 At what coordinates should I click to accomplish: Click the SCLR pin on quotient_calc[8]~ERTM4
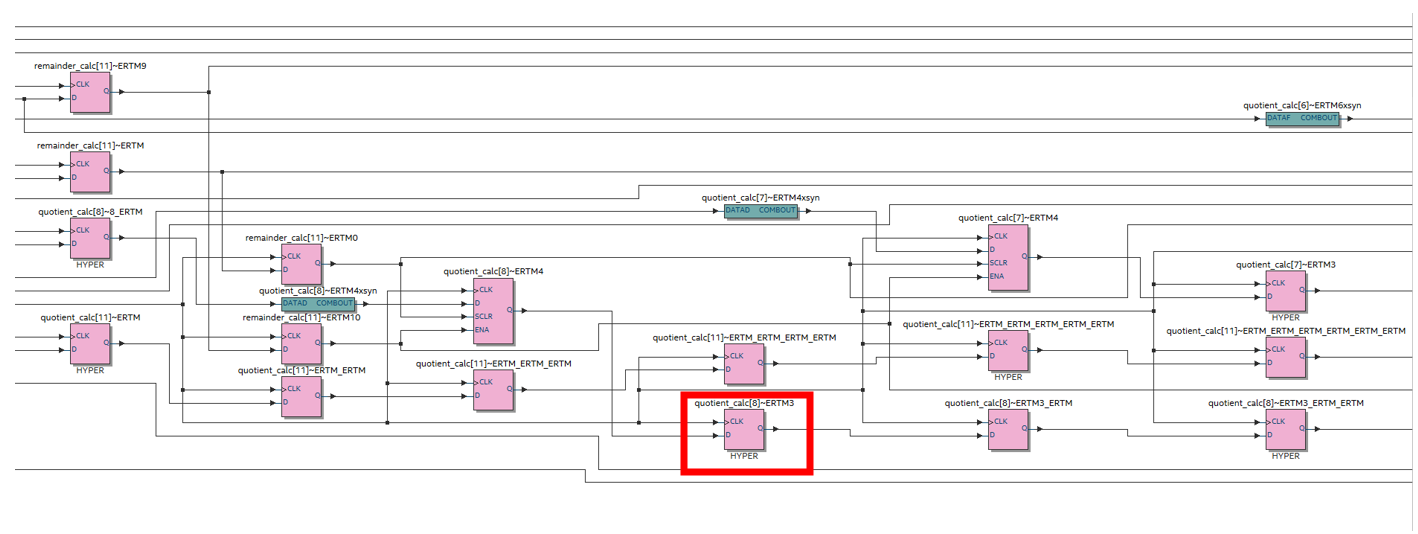[483, 317]
